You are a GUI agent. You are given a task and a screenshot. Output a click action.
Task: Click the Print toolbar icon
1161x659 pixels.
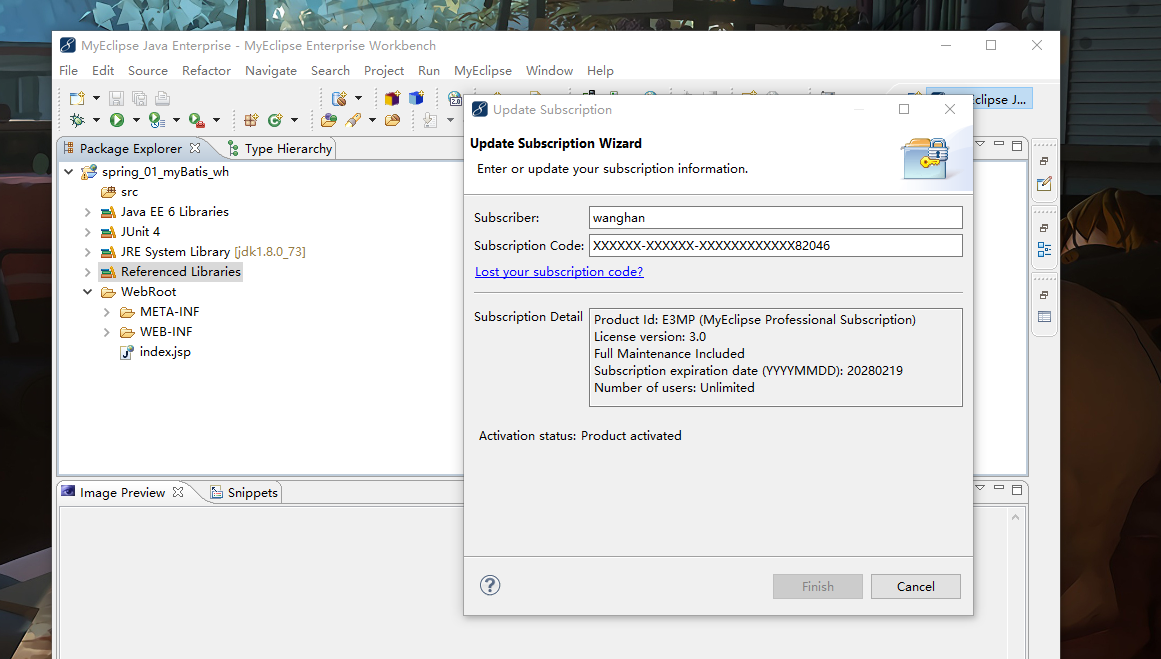tap(162, 98)
